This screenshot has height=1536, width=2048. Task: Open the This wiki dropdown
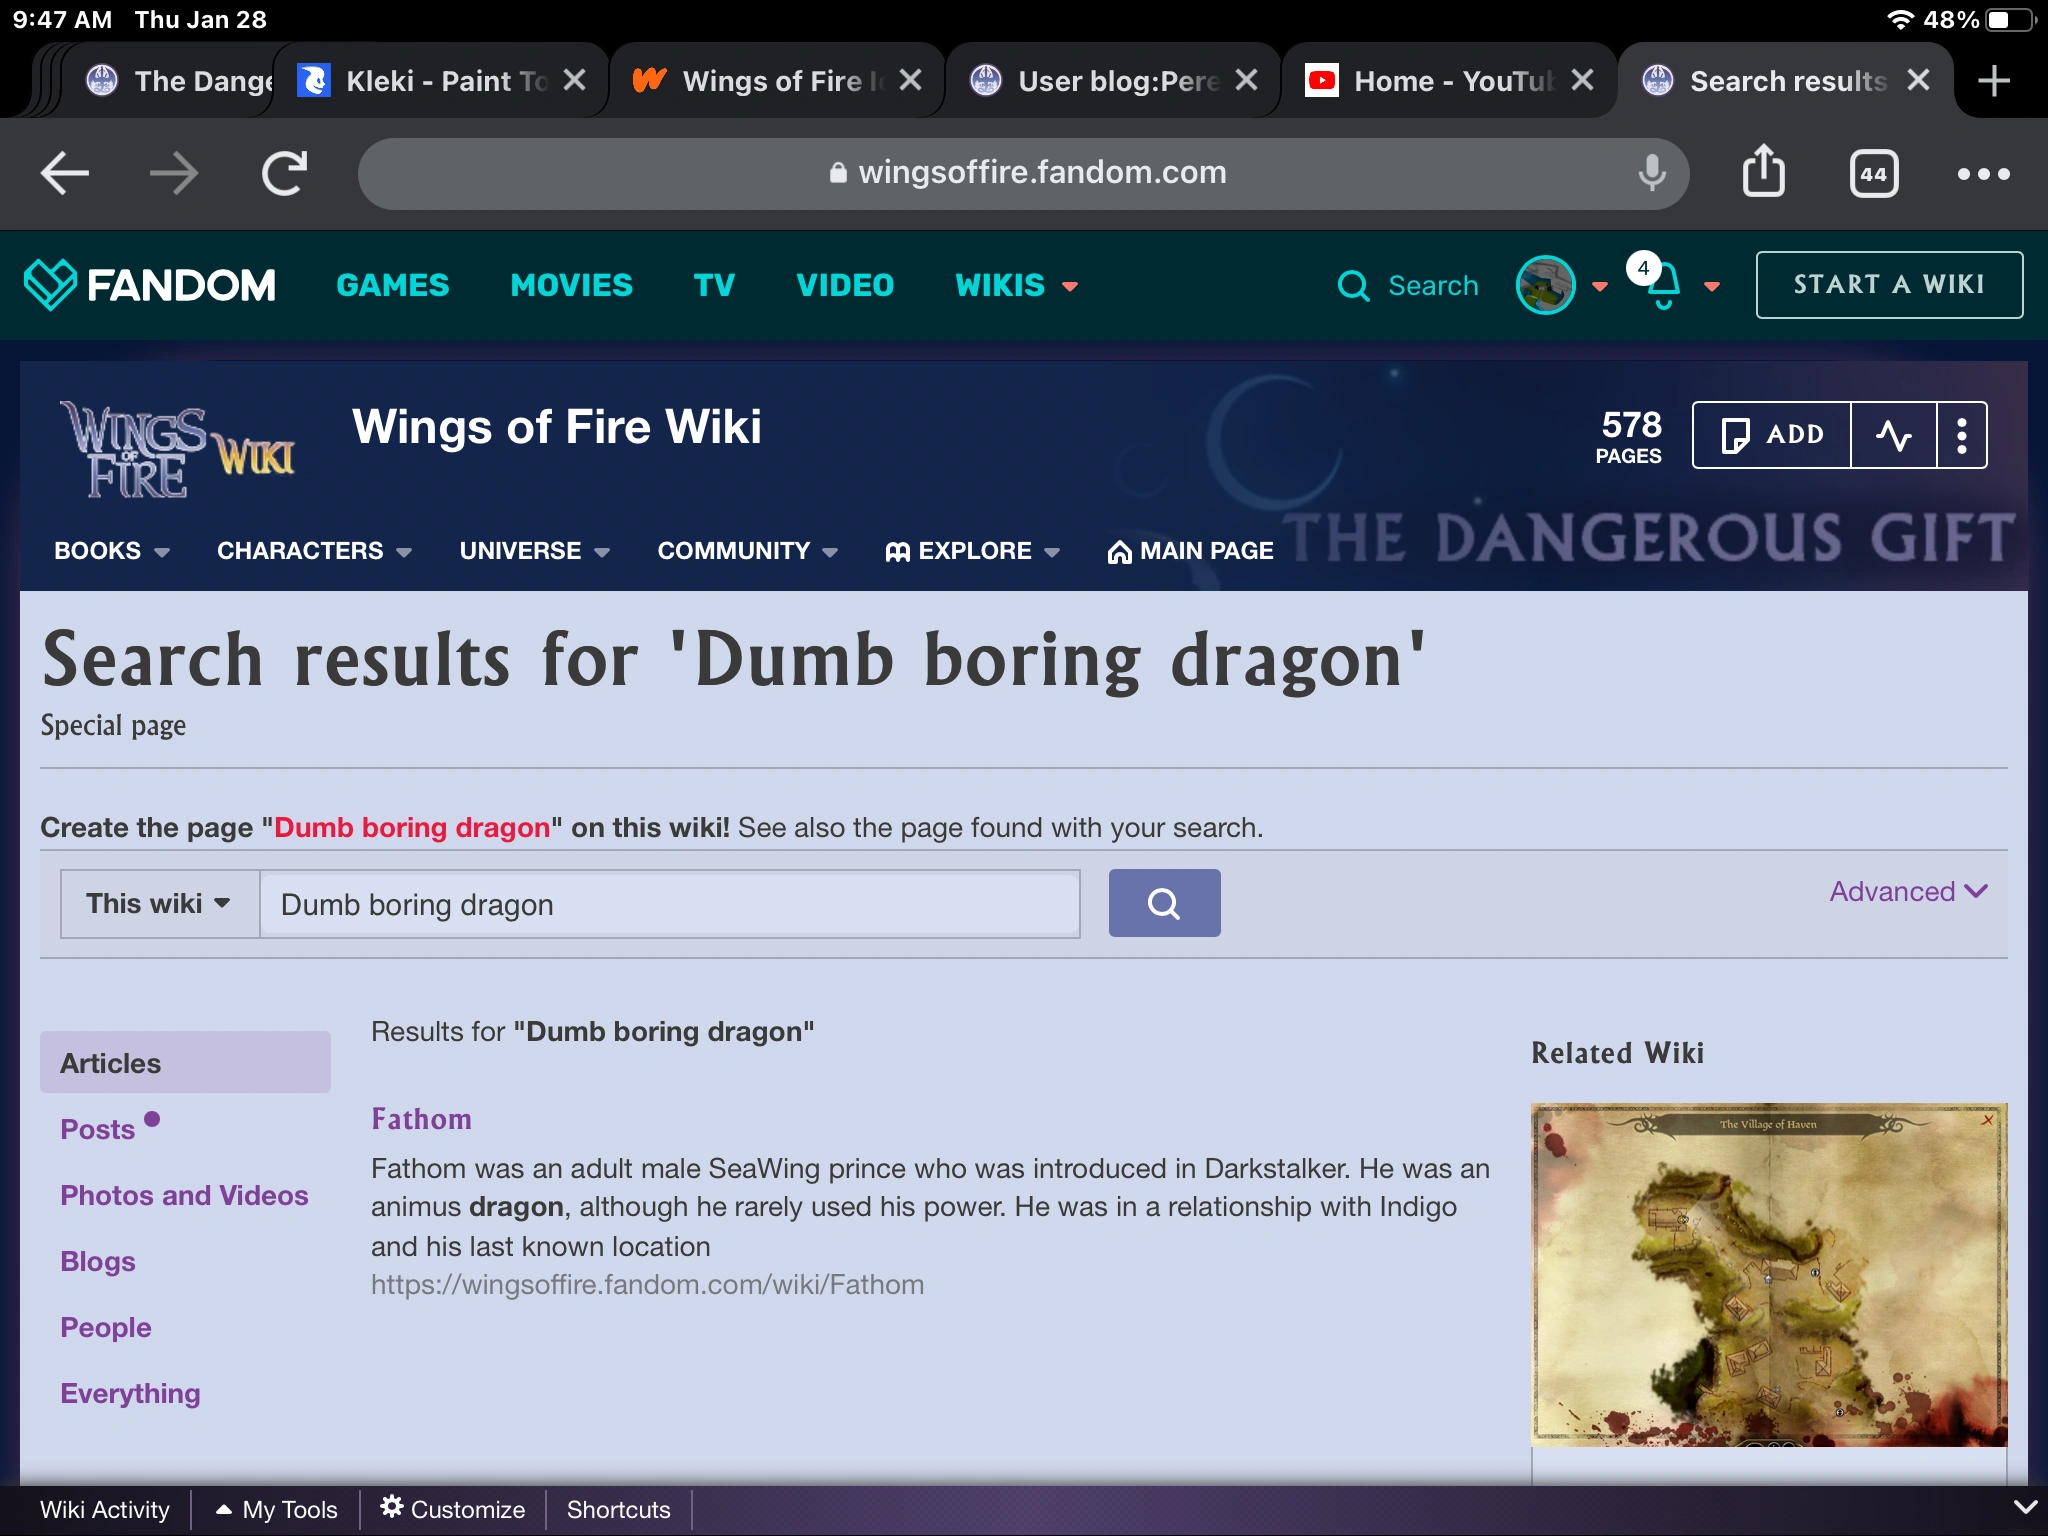click(x=157, y=902)
